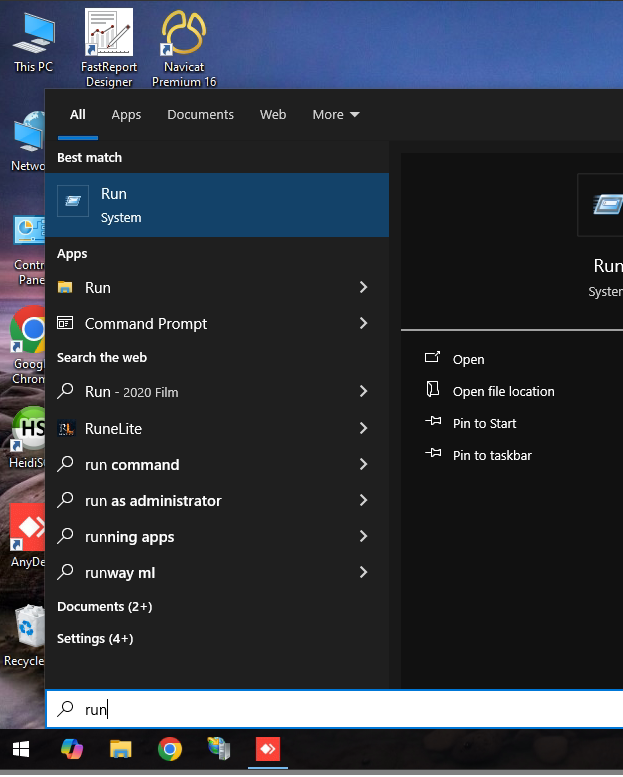Viewport: 623px width, 777px height.
Task: Expand the Run app folder result arrow
Action: pyautogui.click(x=363, y=288)
